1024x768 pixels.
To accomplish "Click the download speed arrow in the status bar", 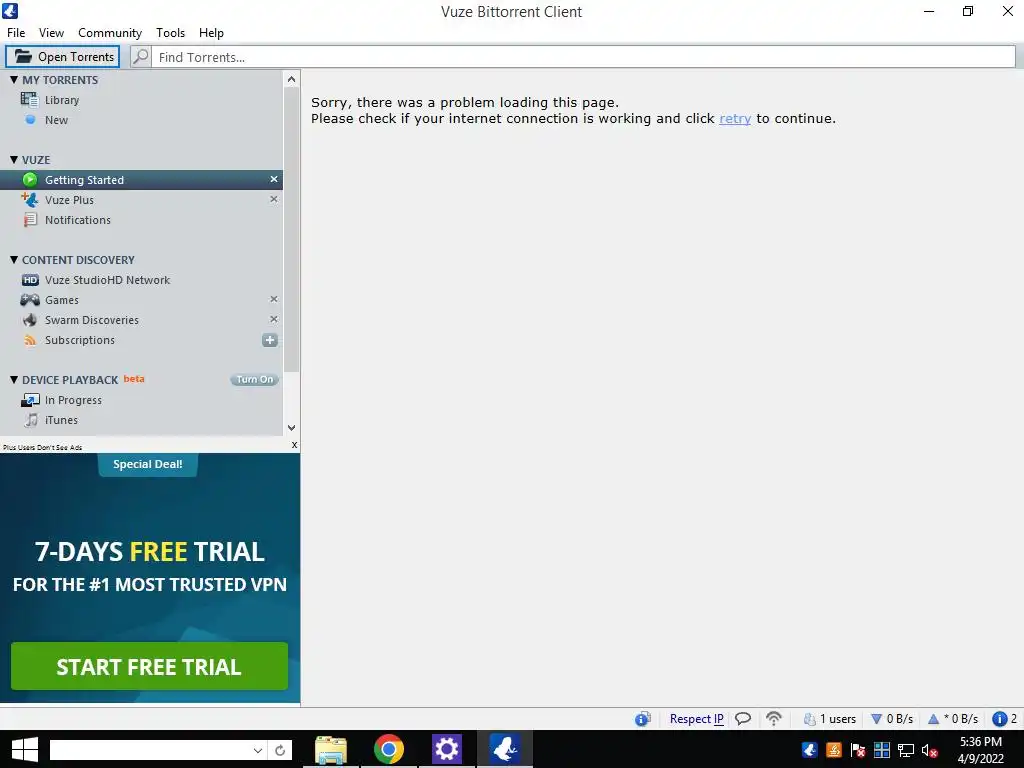I will [x=876, y=719].
